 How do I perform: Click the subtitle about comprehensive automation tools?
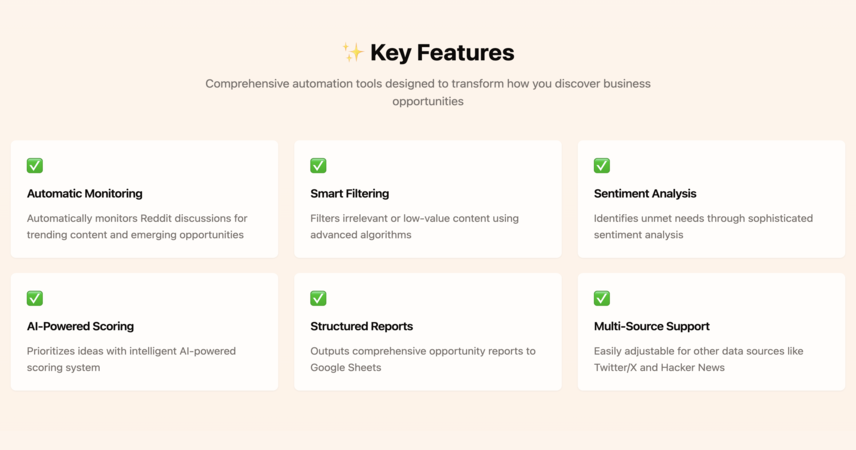(428, 92)
